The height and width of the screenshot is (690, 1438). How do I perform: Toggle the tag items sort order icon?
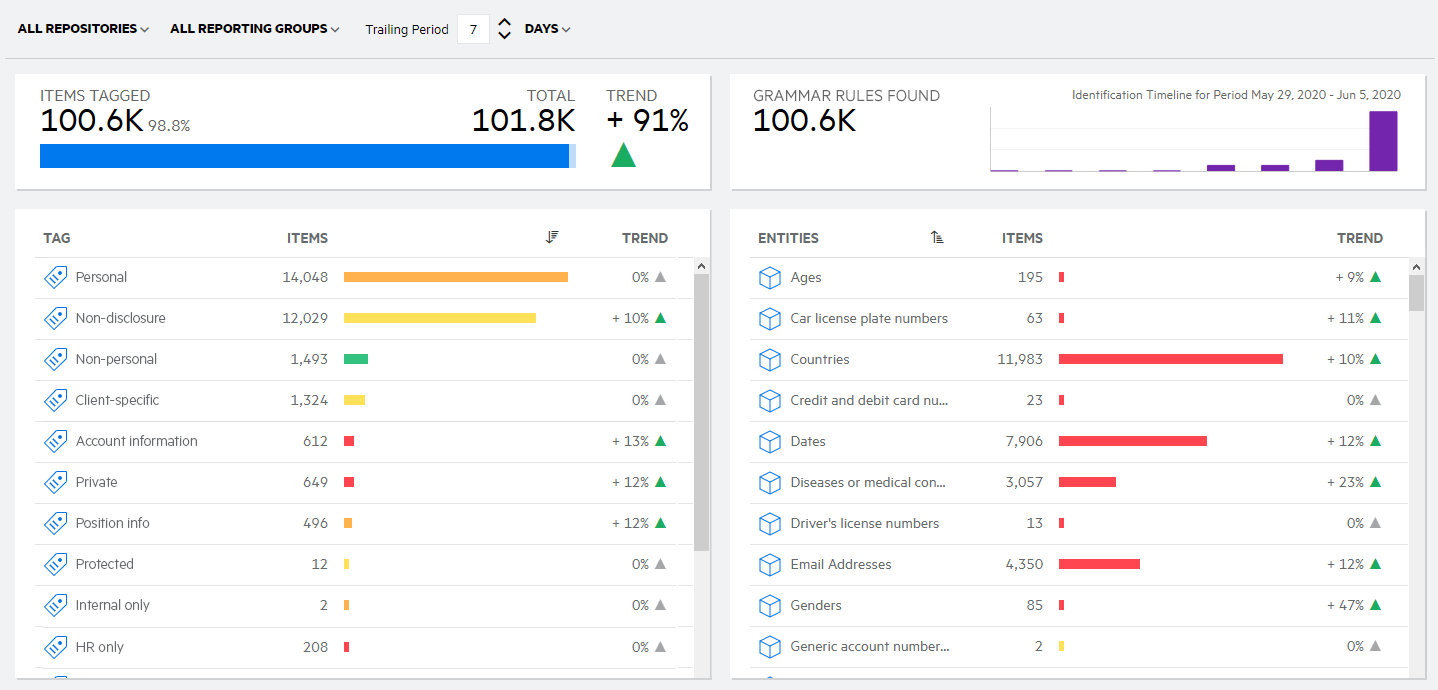click(552, 238)
